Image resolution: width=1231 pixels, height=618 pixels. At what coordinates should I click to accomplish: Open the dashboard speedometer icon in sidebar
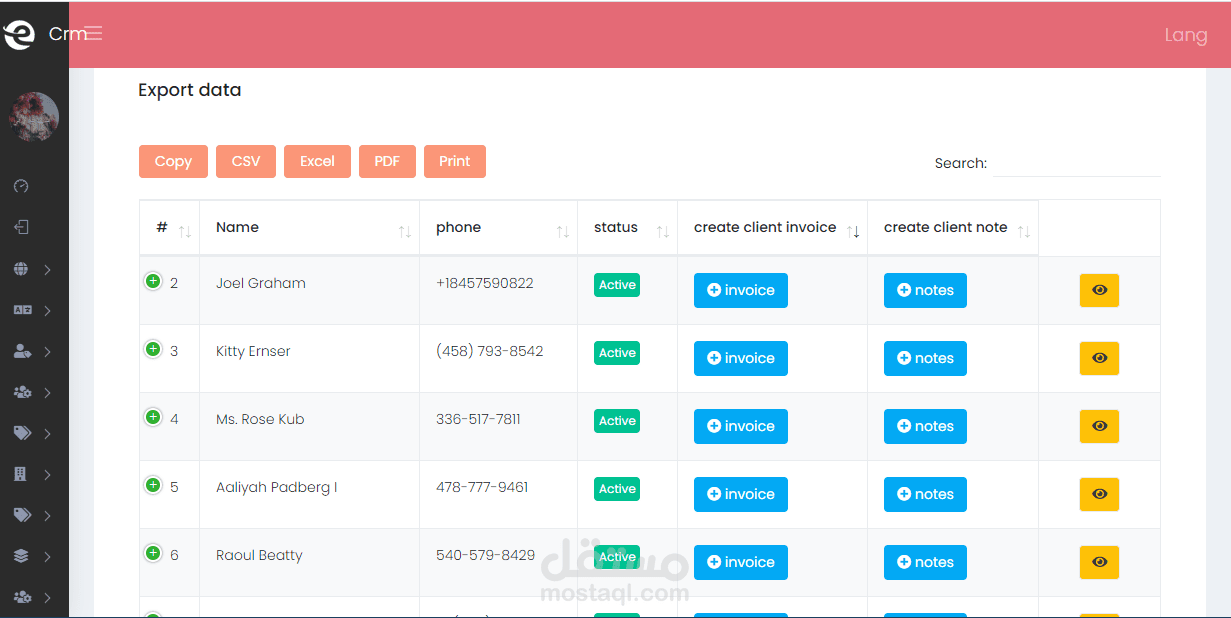coord(21,186)
